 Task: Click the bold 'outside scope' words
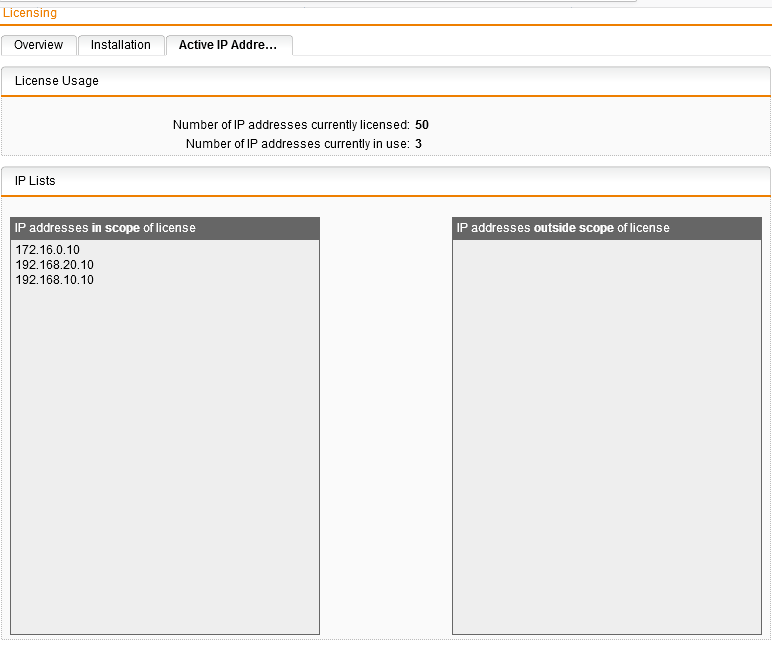click(573, 228)
